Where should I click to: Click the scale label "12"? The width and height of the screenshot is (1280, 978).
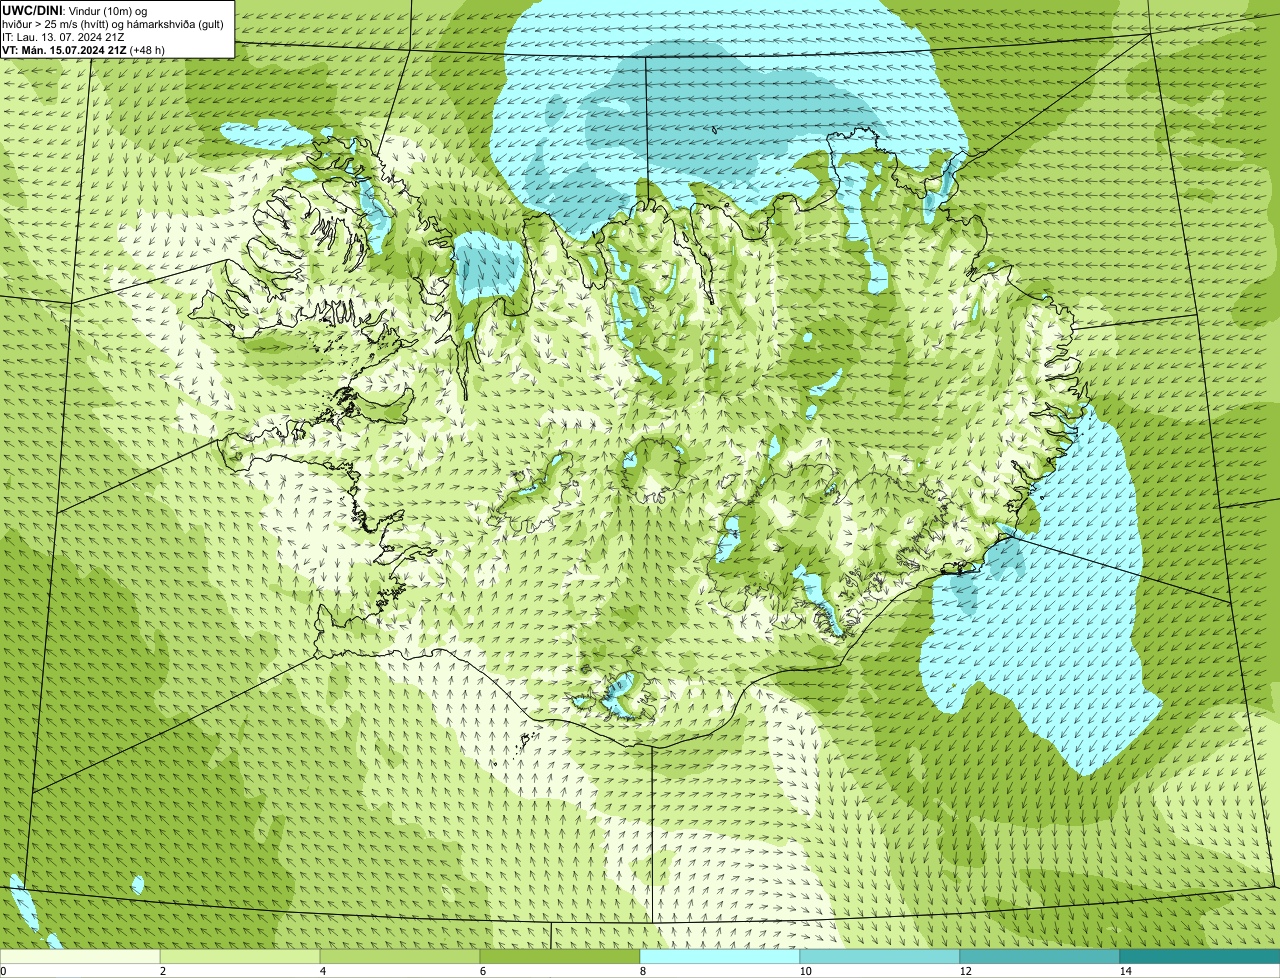[x=965, y=971]
